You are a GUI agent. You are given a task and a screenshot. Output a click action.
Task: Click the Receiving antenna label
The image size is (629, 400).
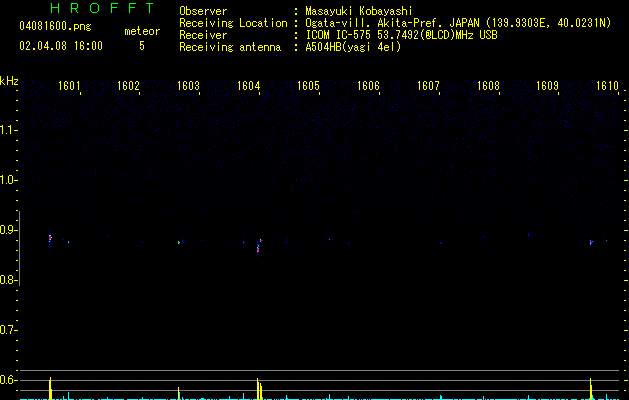coord(230,47)
